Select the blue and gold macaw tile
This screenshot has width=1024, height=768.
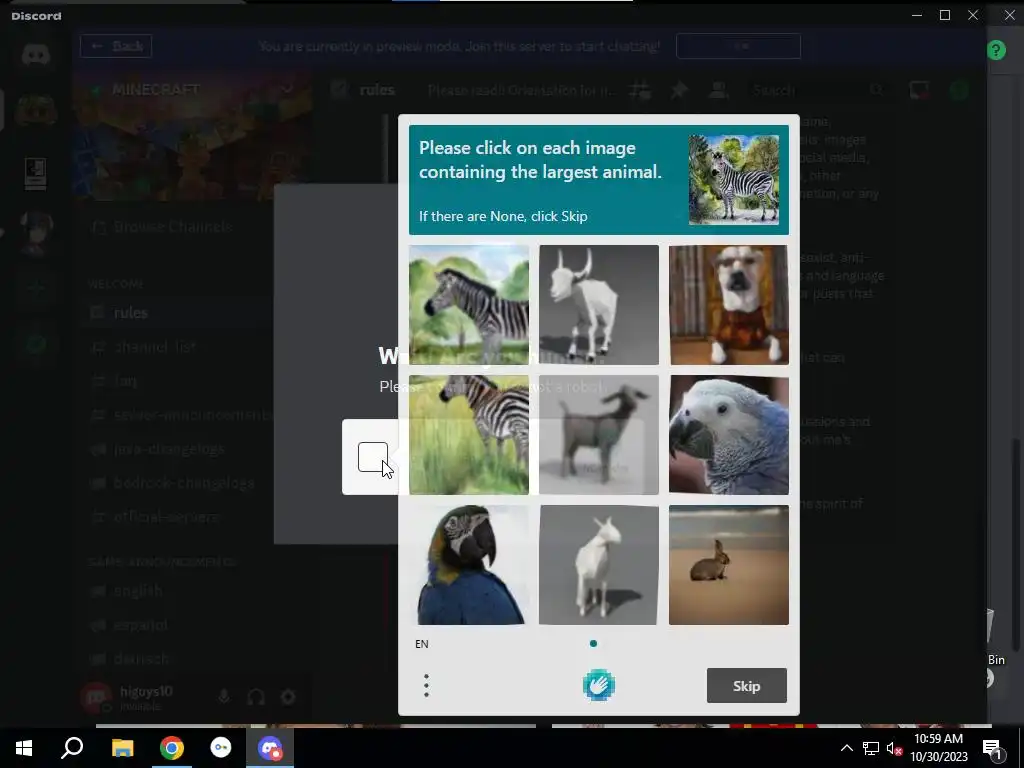click(x=469, y=564)
